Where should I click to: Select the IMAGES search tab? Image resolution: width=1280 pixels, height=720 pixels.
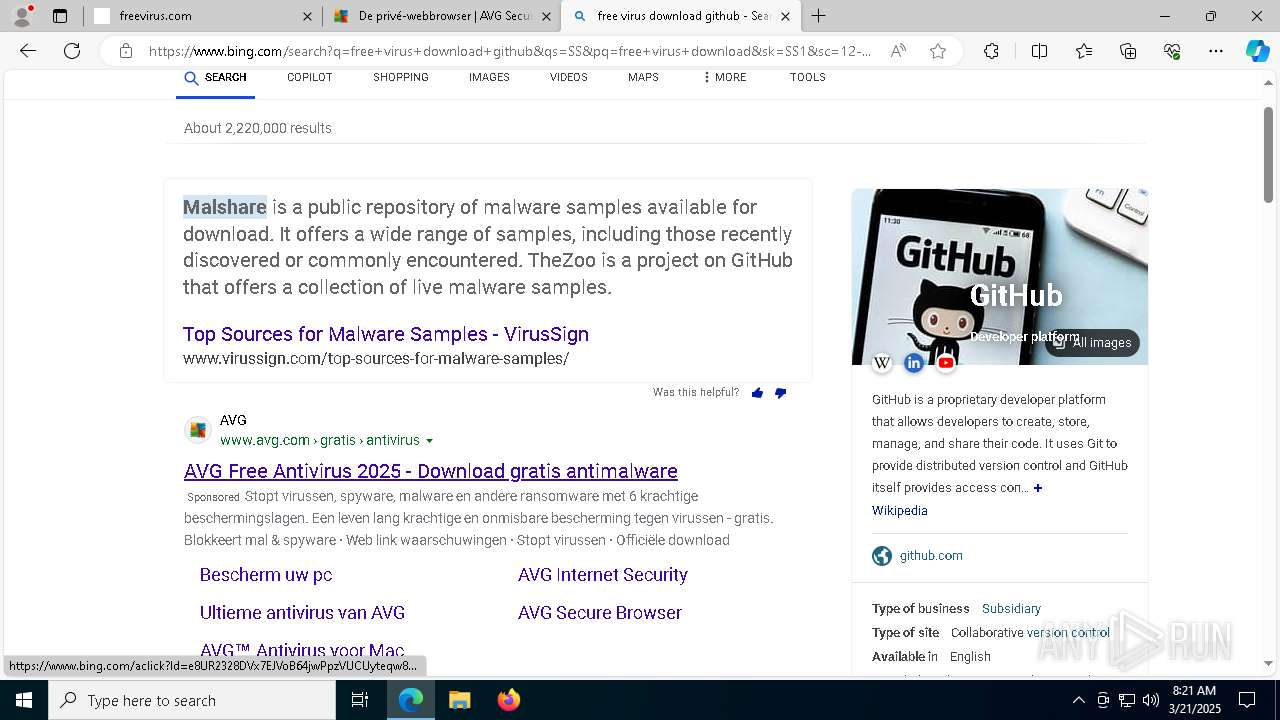coord(489,77)
